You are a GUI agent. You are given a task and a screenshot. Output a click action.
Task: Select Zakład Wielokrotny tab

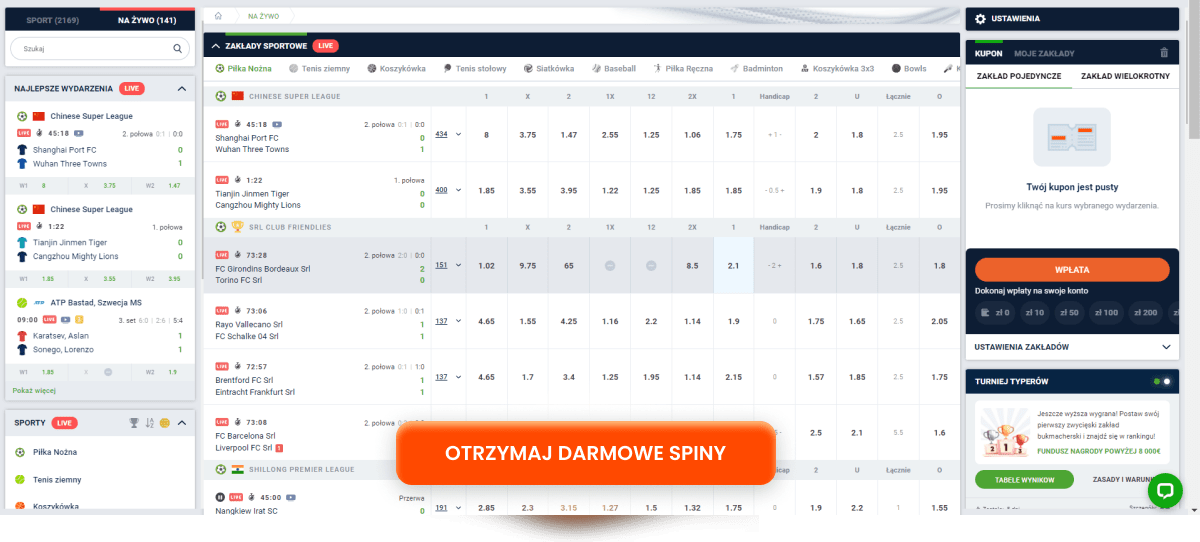(x=1125, y=76)
